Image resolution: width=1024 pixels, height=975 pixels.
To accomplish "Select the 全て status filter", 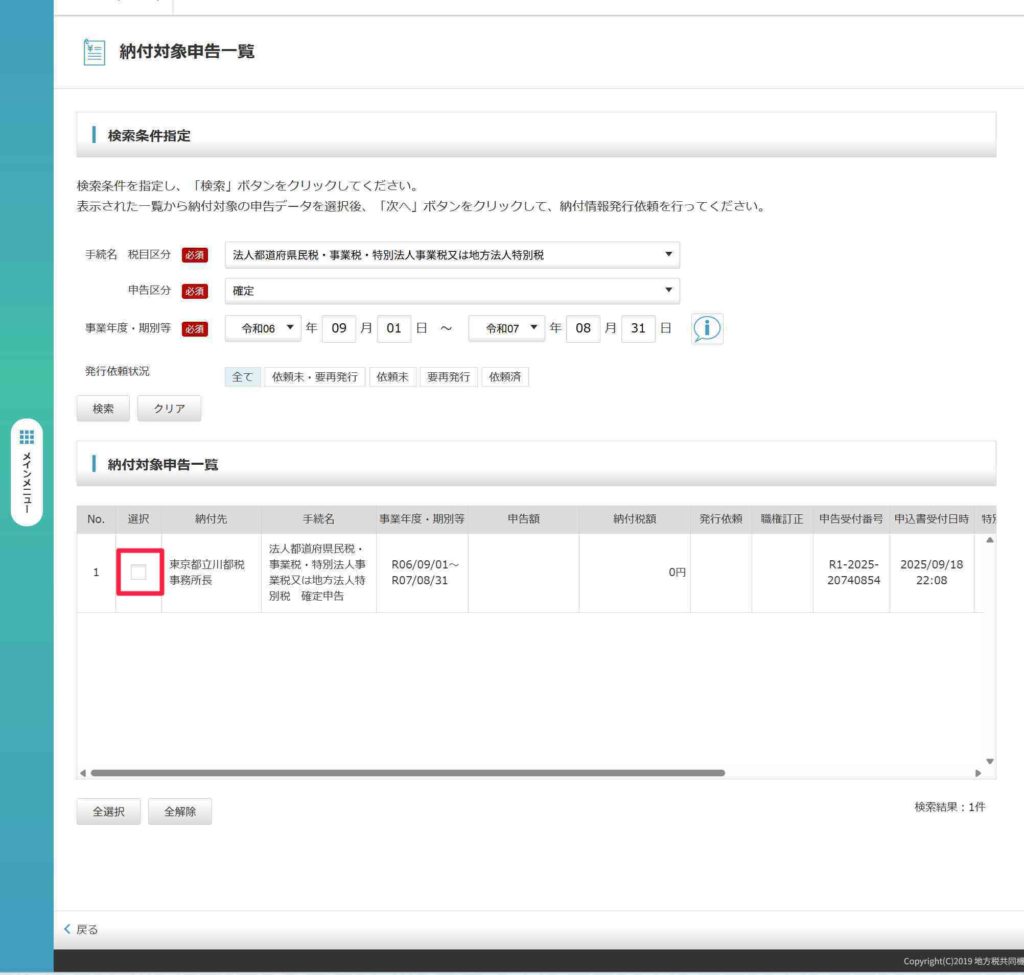I will tap(243, 377).
